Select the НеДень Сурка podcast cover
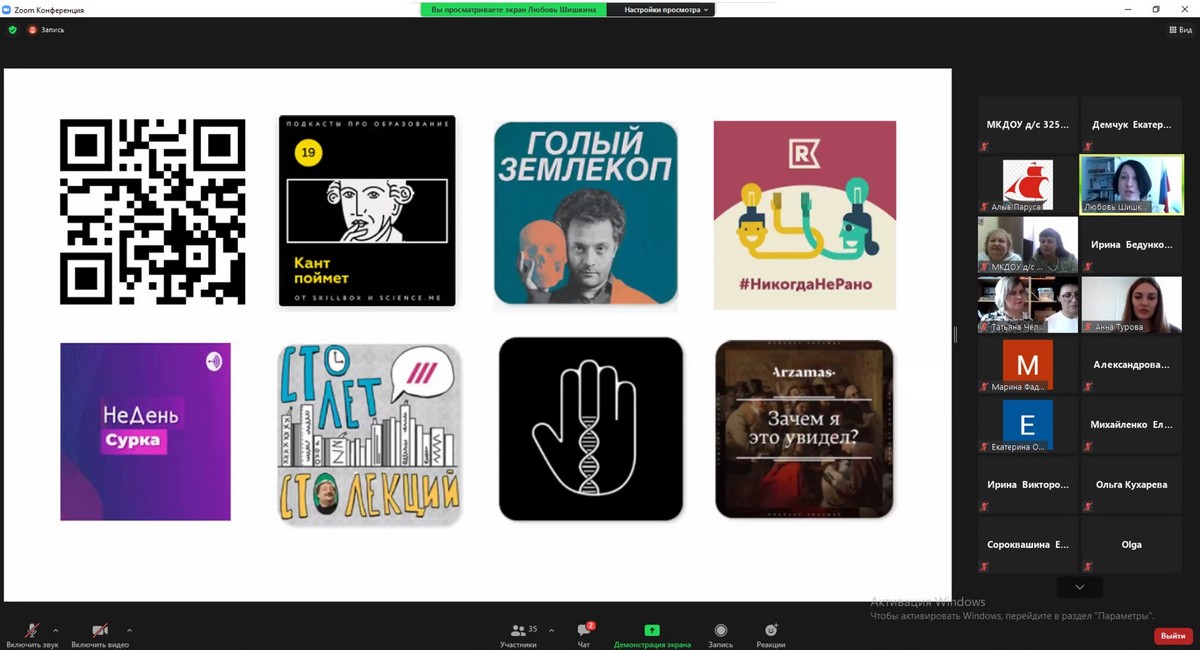Image resolution: width=1200 pixels, height=650 pixels. tap(145, 432)
